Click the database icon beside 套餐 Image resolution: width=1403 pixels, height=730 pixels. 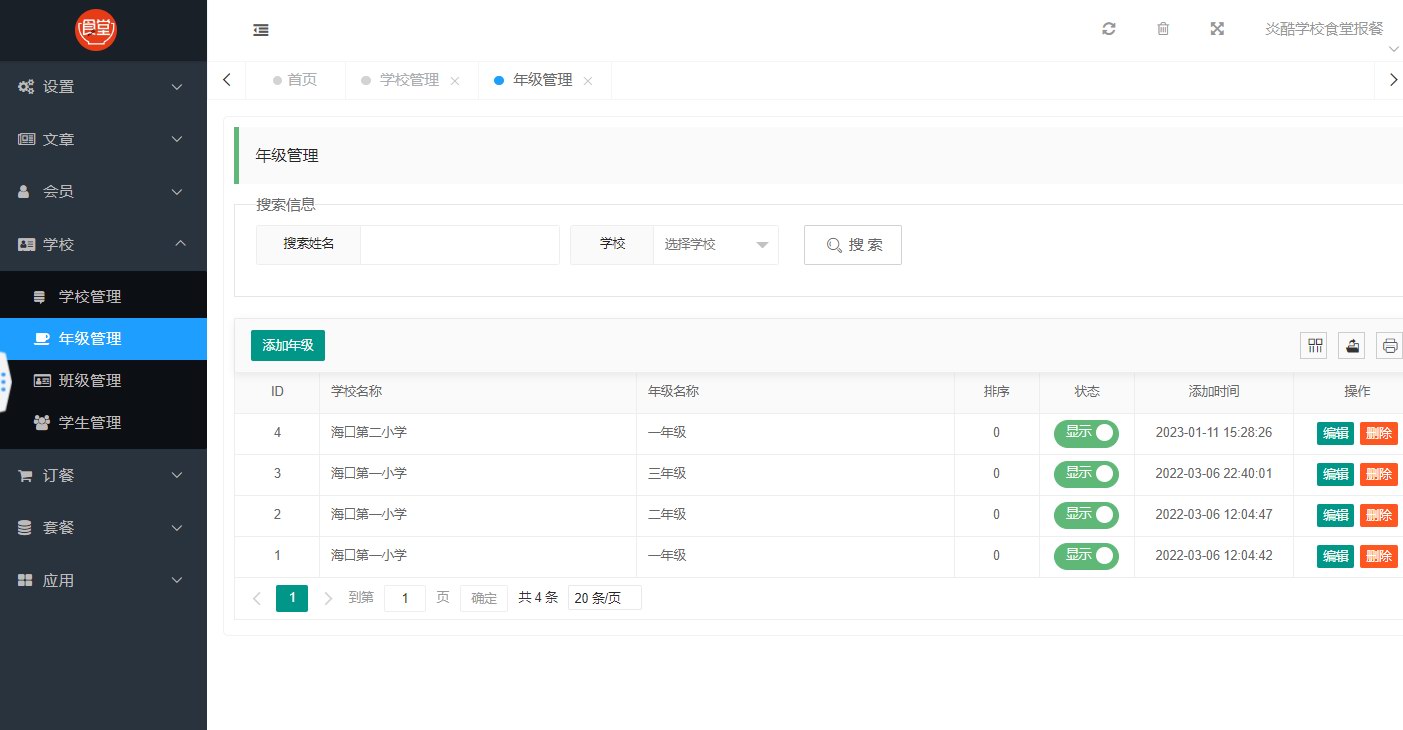point(25,528)
